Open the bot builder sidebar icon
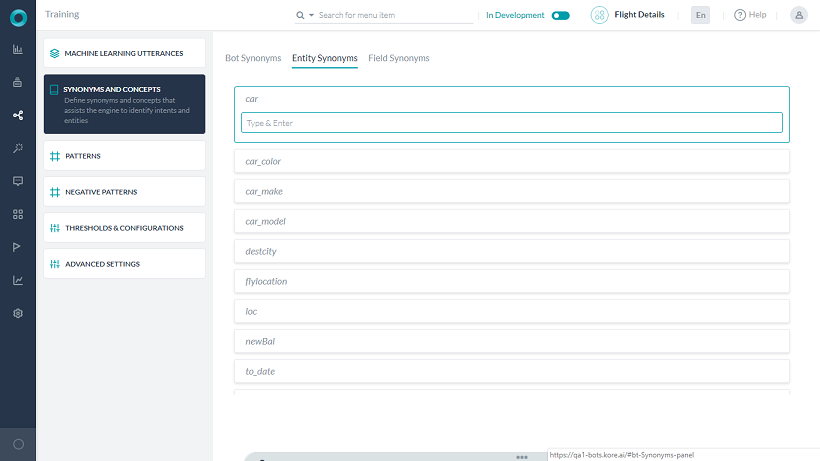This screenshot has height=461, width=820. (18, 82)
